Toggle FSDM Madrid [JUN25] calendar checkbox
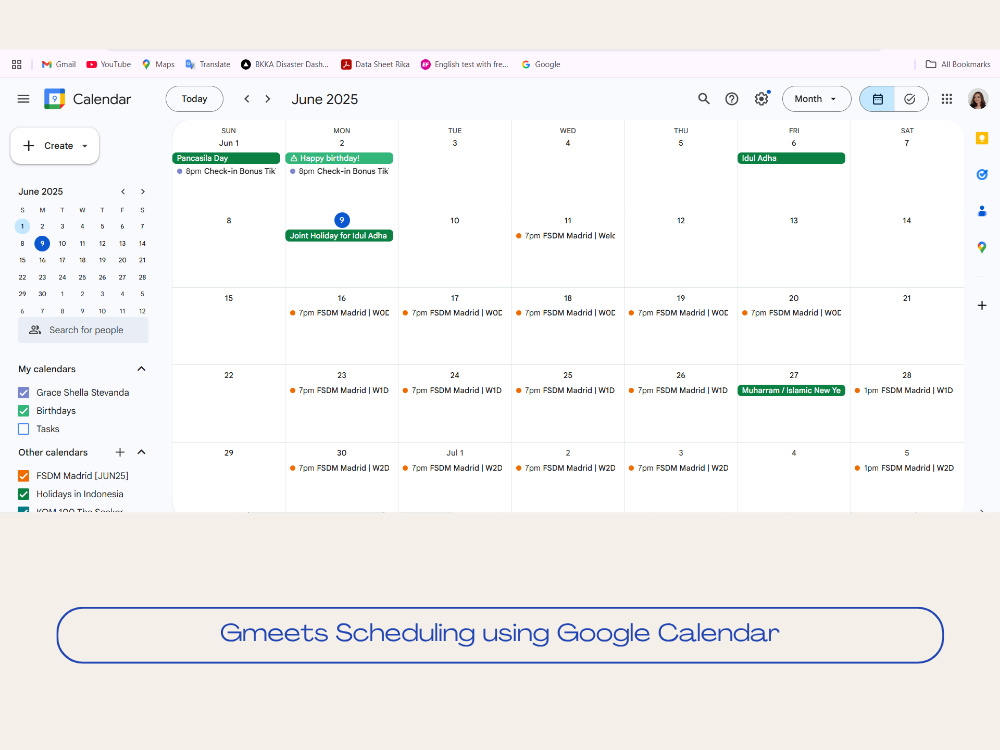This screenshot has height=750, width=1000. tap(24, 476)
